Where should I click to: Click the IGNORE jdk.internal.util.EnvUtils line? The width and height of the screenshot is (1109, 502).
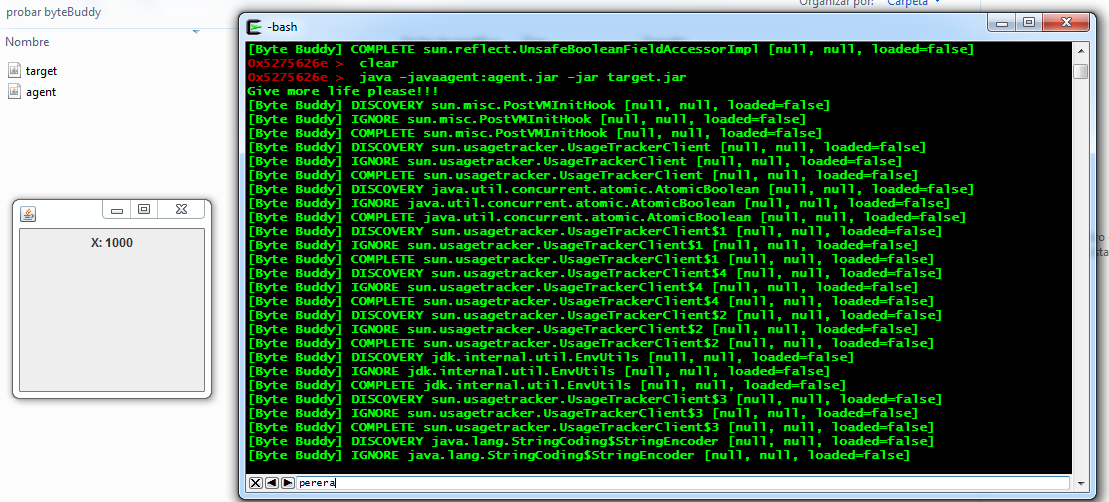click(x=539, y=371)
